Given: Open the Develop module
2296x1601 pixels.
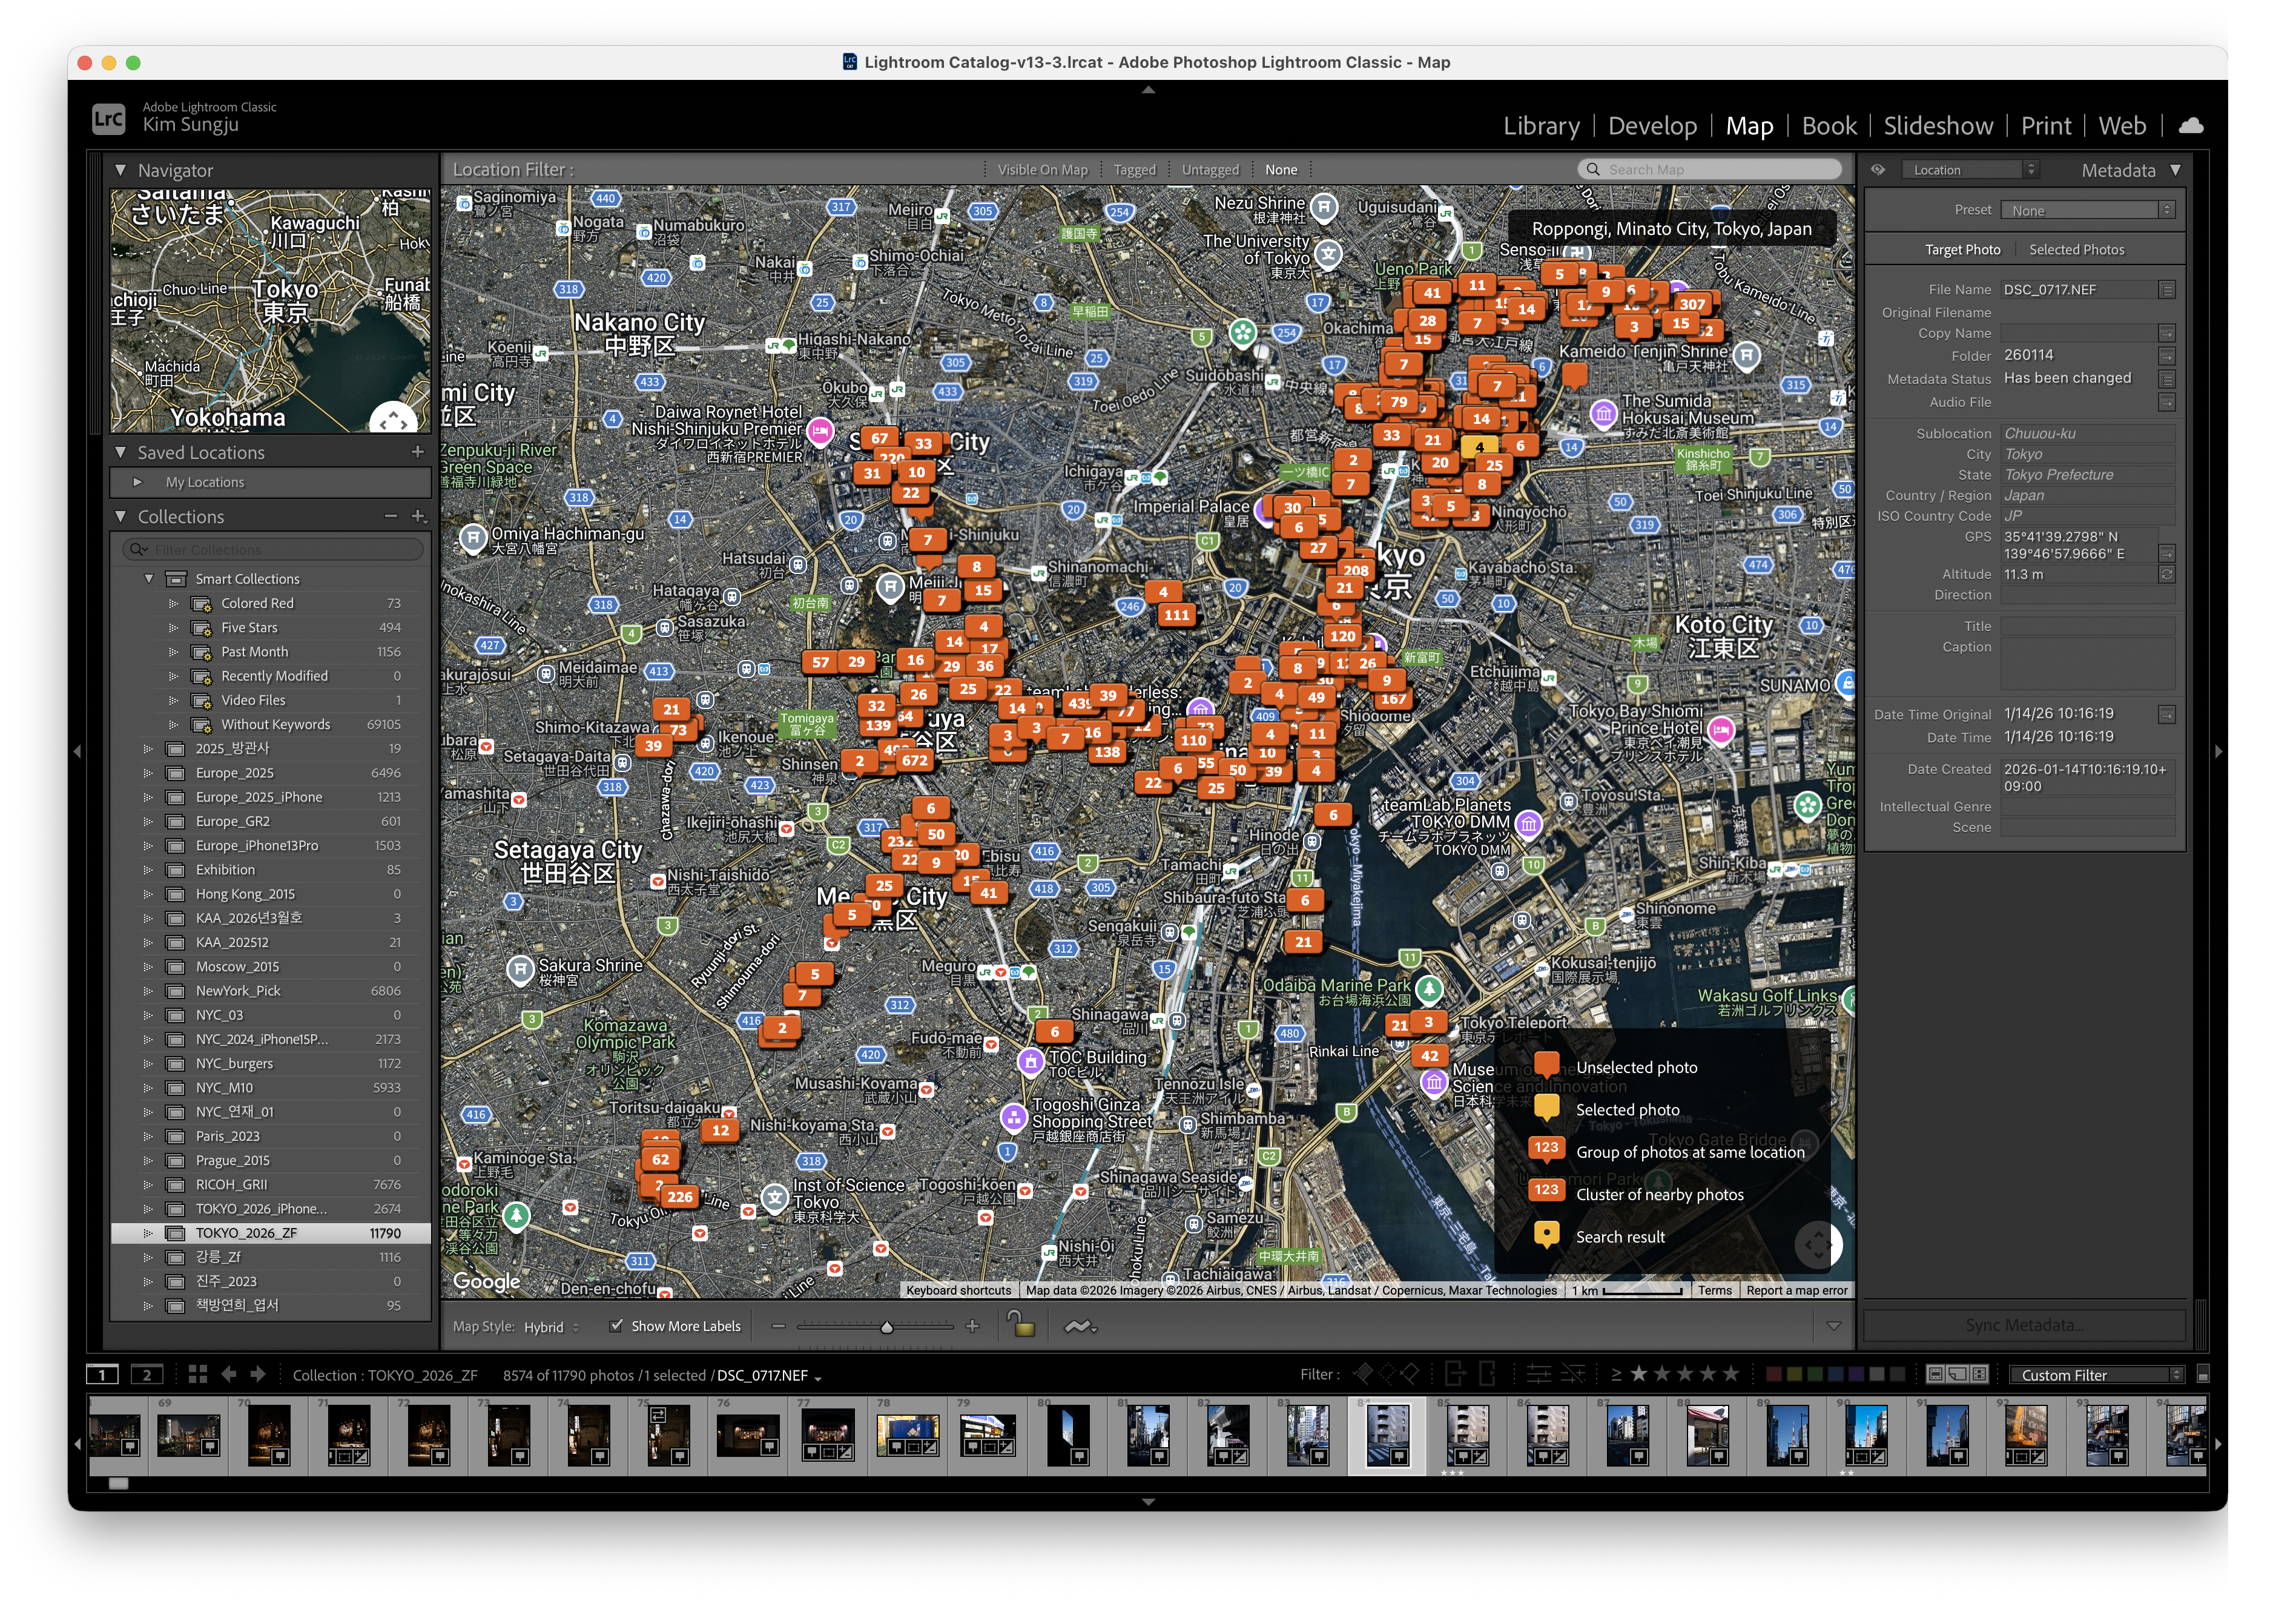Looking at the screenshot, I should [1652, 126].
